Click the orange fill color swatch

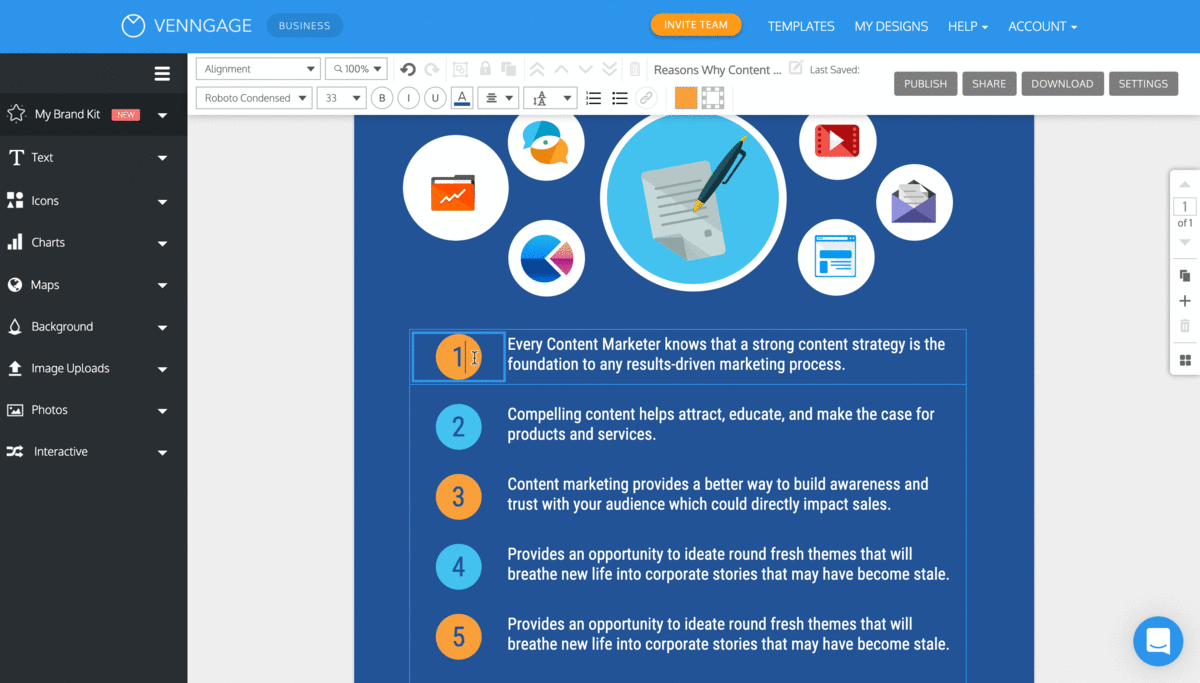pyautogui.click(x=686, y=98)
